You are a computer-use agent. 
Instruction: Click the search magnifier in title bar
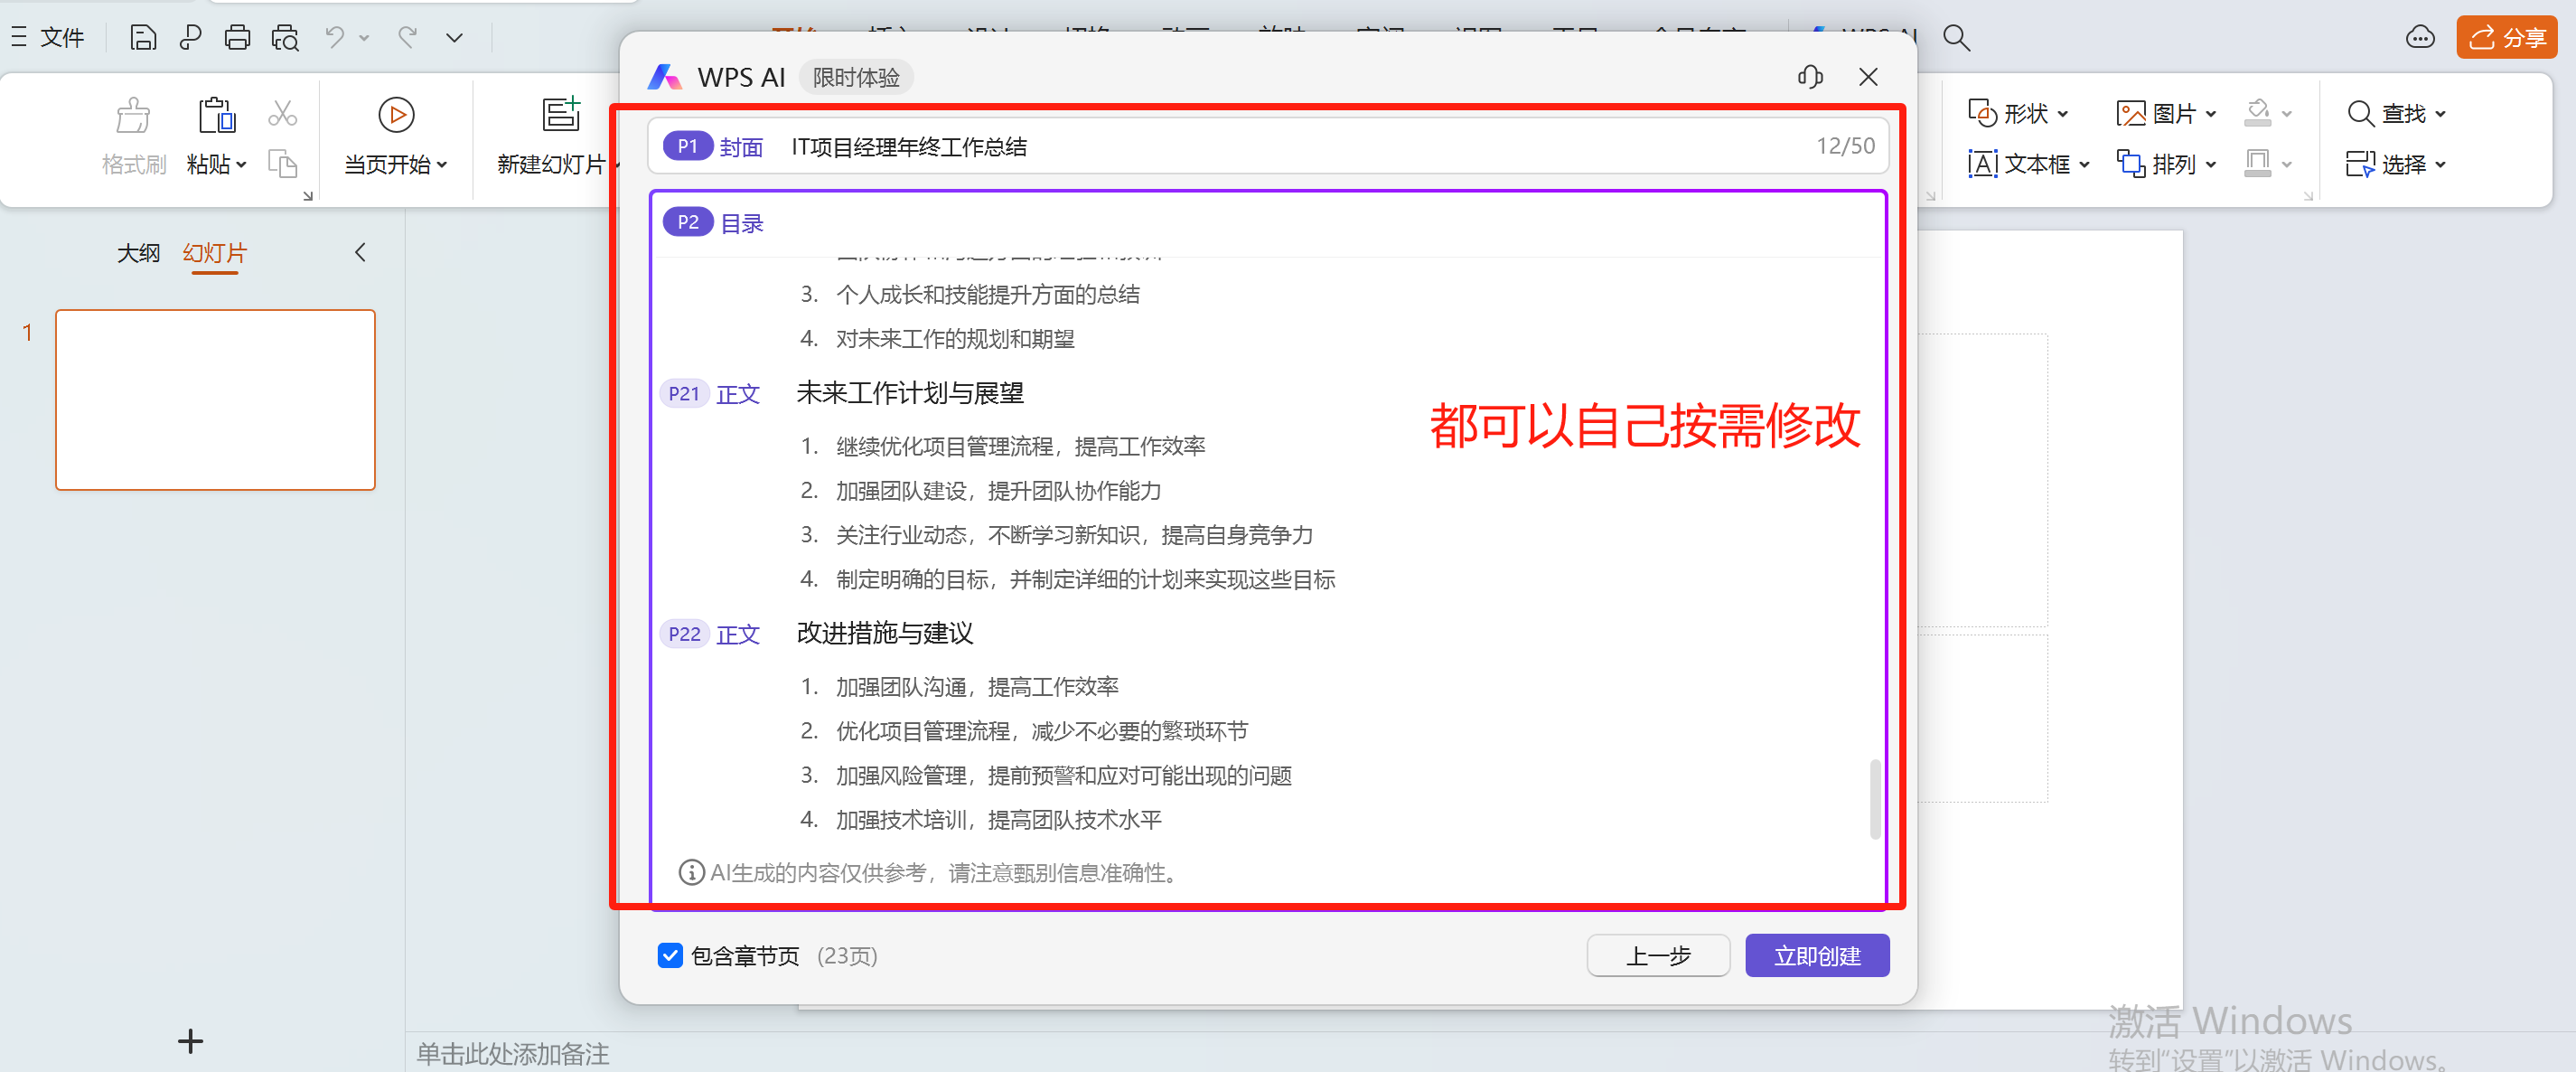coord(1956,38)
